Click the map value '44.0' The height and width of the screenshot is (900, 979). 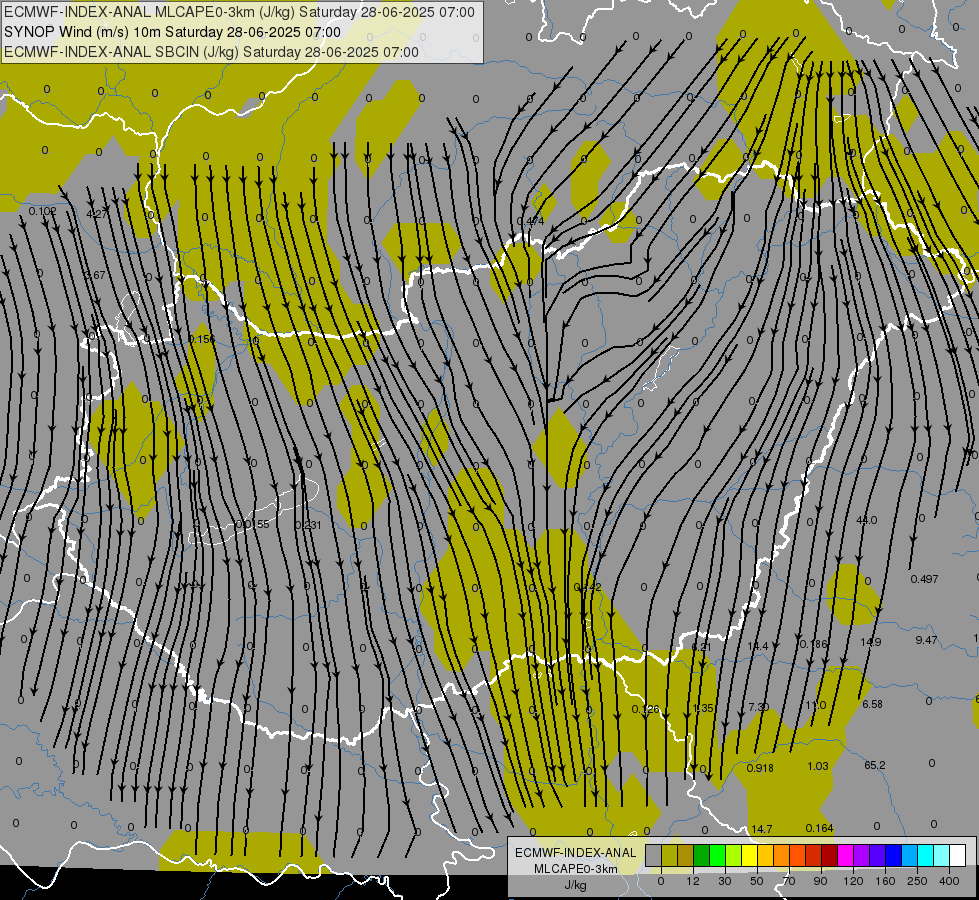(867, 520)
